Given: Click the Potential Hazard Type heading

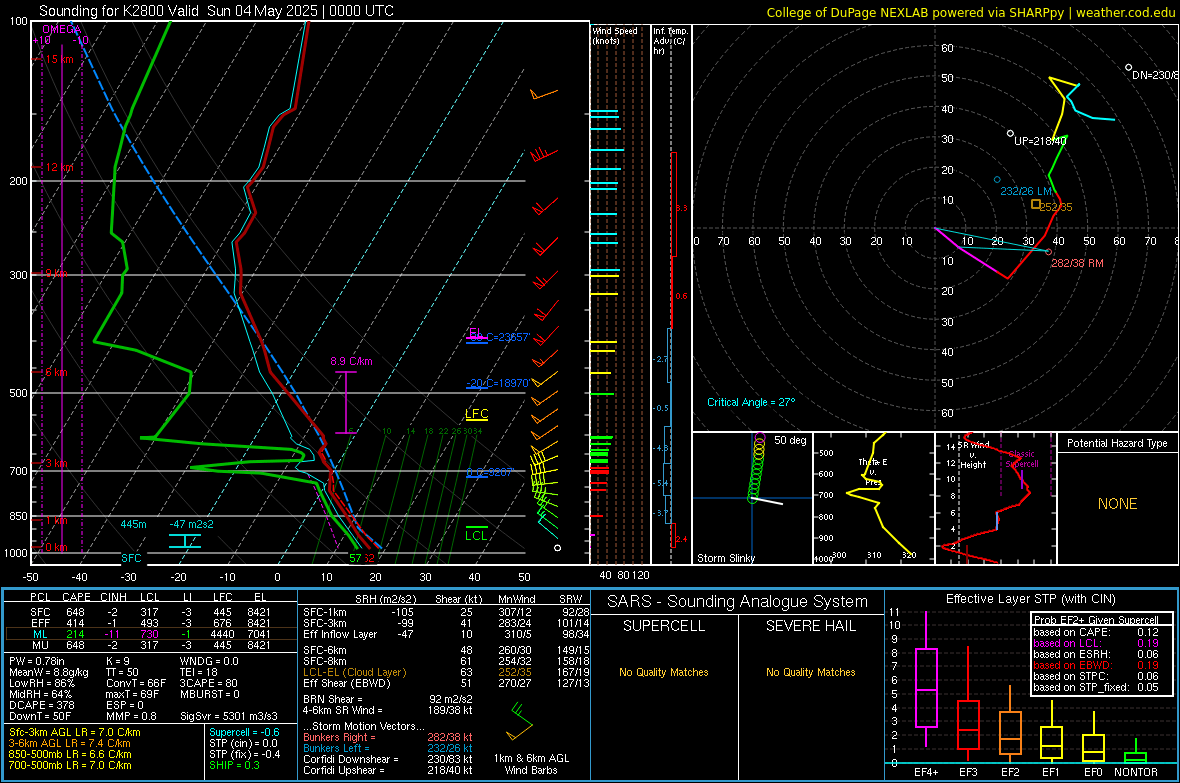Looking at the screenshot, I should pos(1117,443).
